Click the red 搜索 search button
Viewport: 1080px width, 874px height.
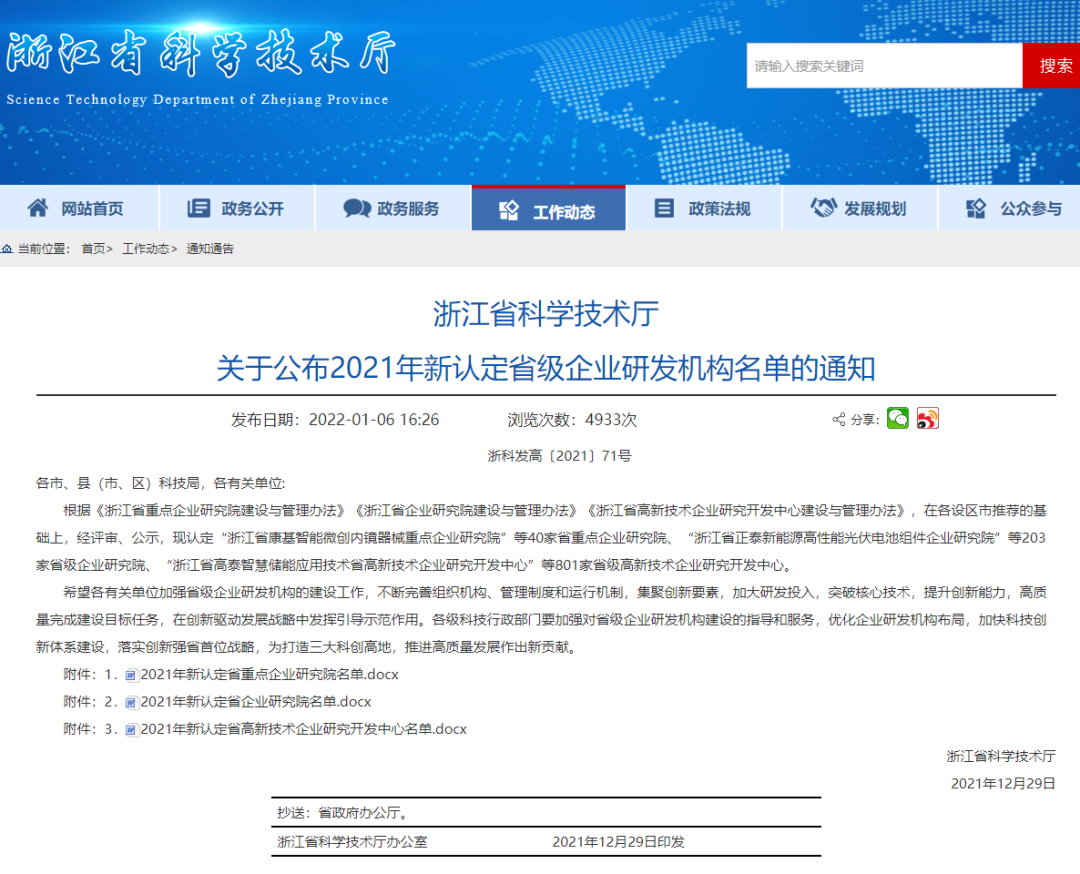(1052, 65)
